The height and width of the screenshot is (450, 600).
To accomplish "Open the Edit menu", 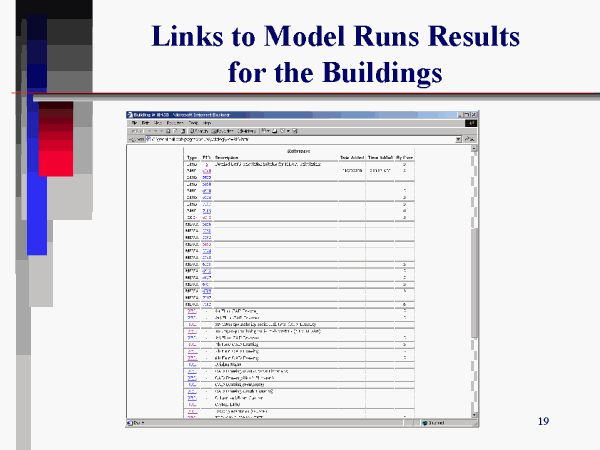I will pos(145,123).
